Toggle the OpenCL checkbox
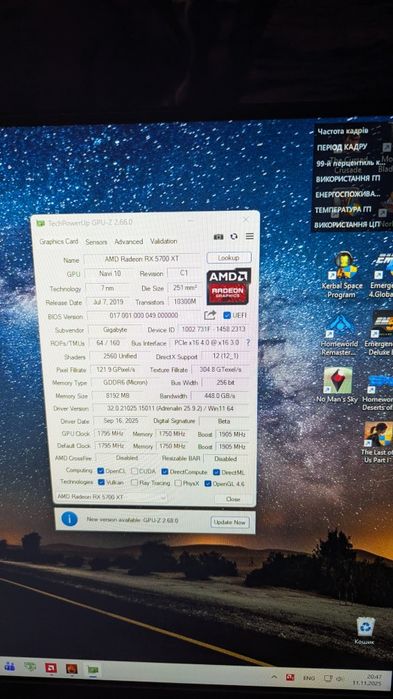Image resolution: width=393 pixels, height=699 pixels. (101, 471)
